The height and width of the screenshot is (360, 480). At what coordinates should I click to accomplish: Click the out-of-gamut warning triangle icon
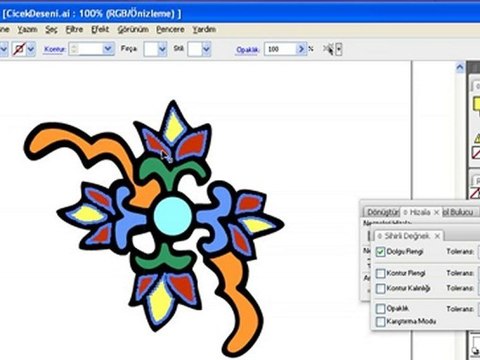477,138
